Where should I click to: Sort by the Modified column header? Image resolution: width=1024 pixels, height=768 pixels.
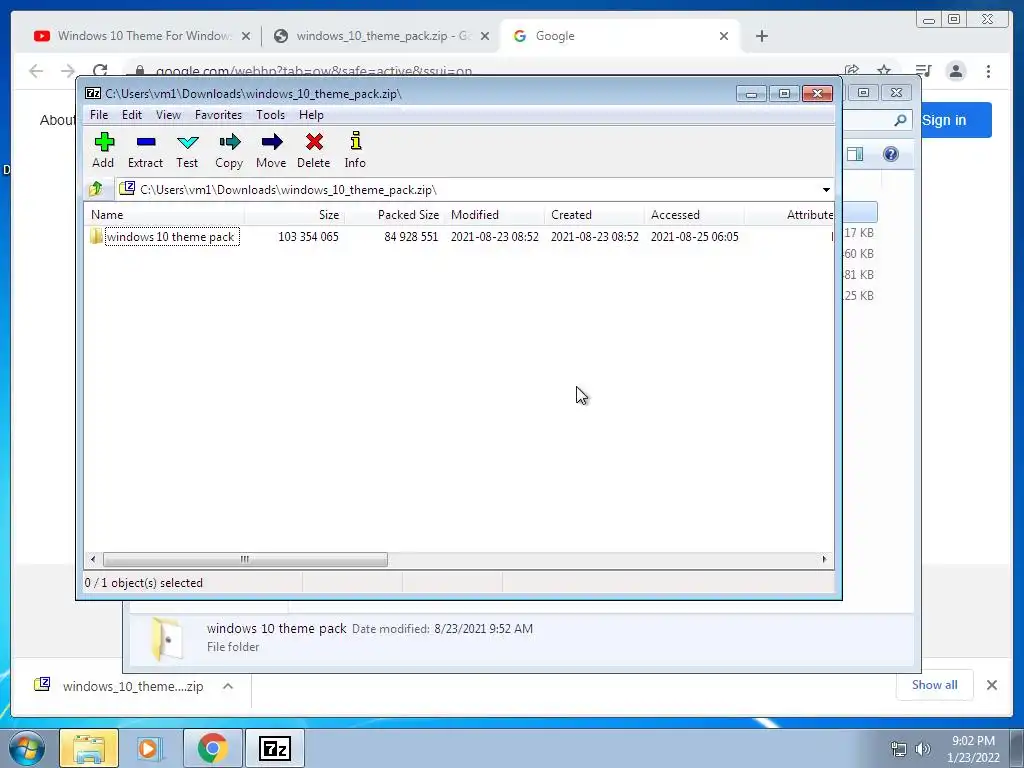494,215
